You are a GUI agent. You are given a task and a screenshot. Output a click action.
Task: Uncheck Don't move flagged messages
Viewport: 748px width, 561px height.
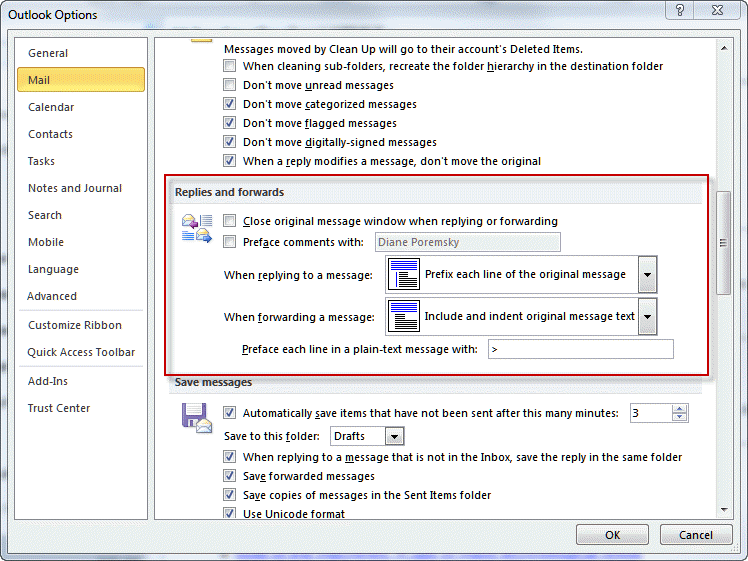229,123
